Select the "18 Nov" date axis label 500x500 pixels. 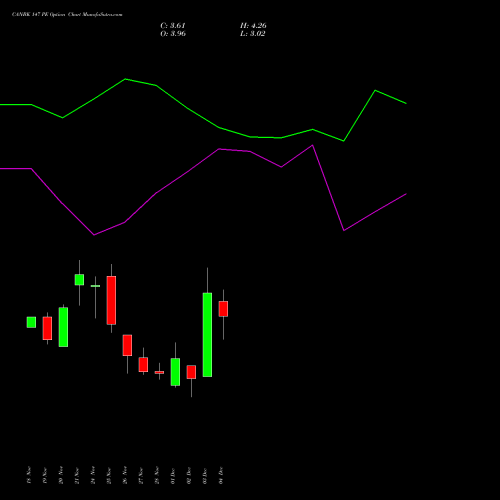[x=29, y=475]
